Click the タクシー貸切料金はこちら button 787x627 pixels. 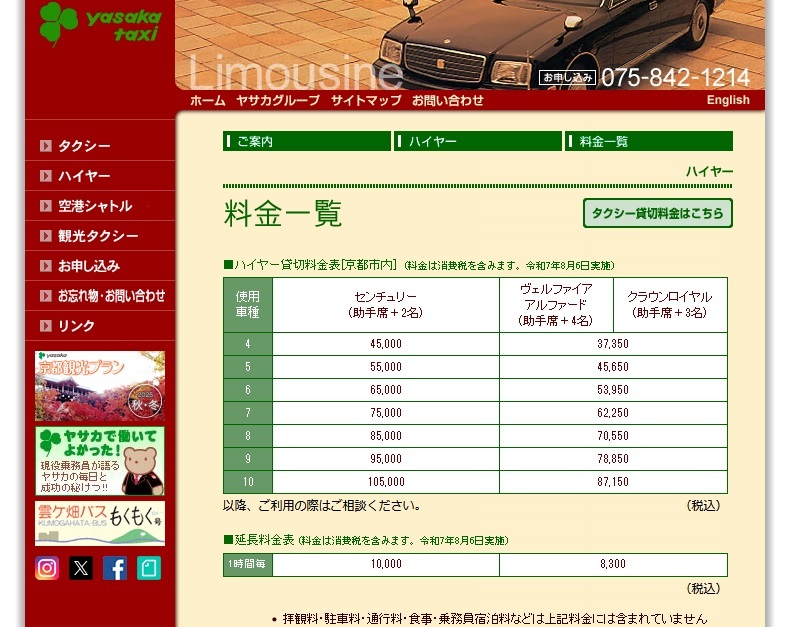click(x=658, y=213)
